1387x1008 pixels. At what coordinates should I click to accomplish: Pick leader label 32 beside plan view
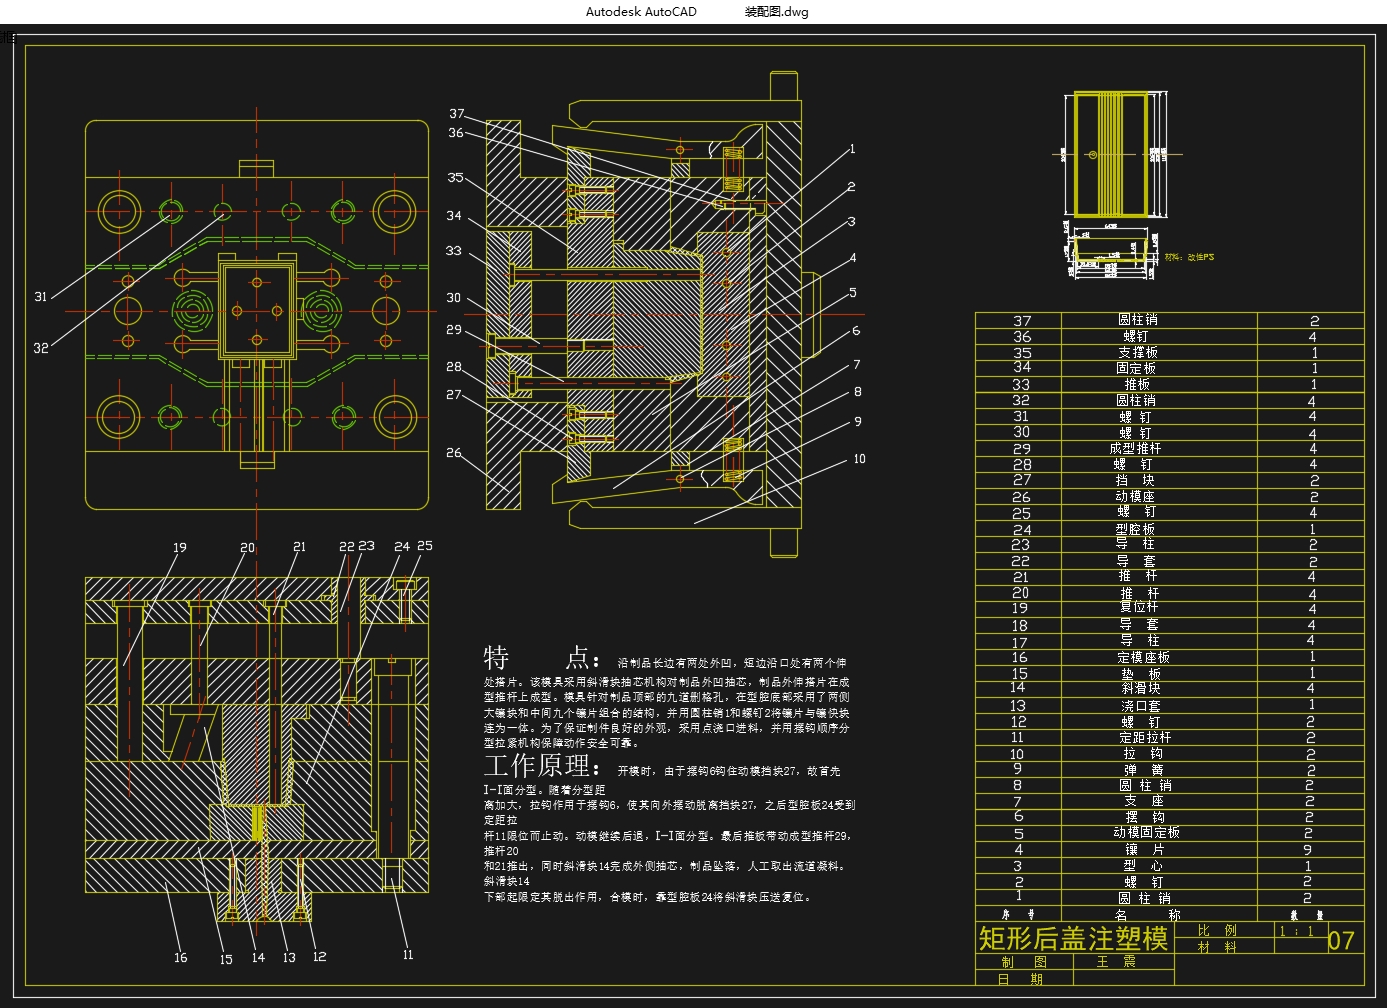point(41,348)
